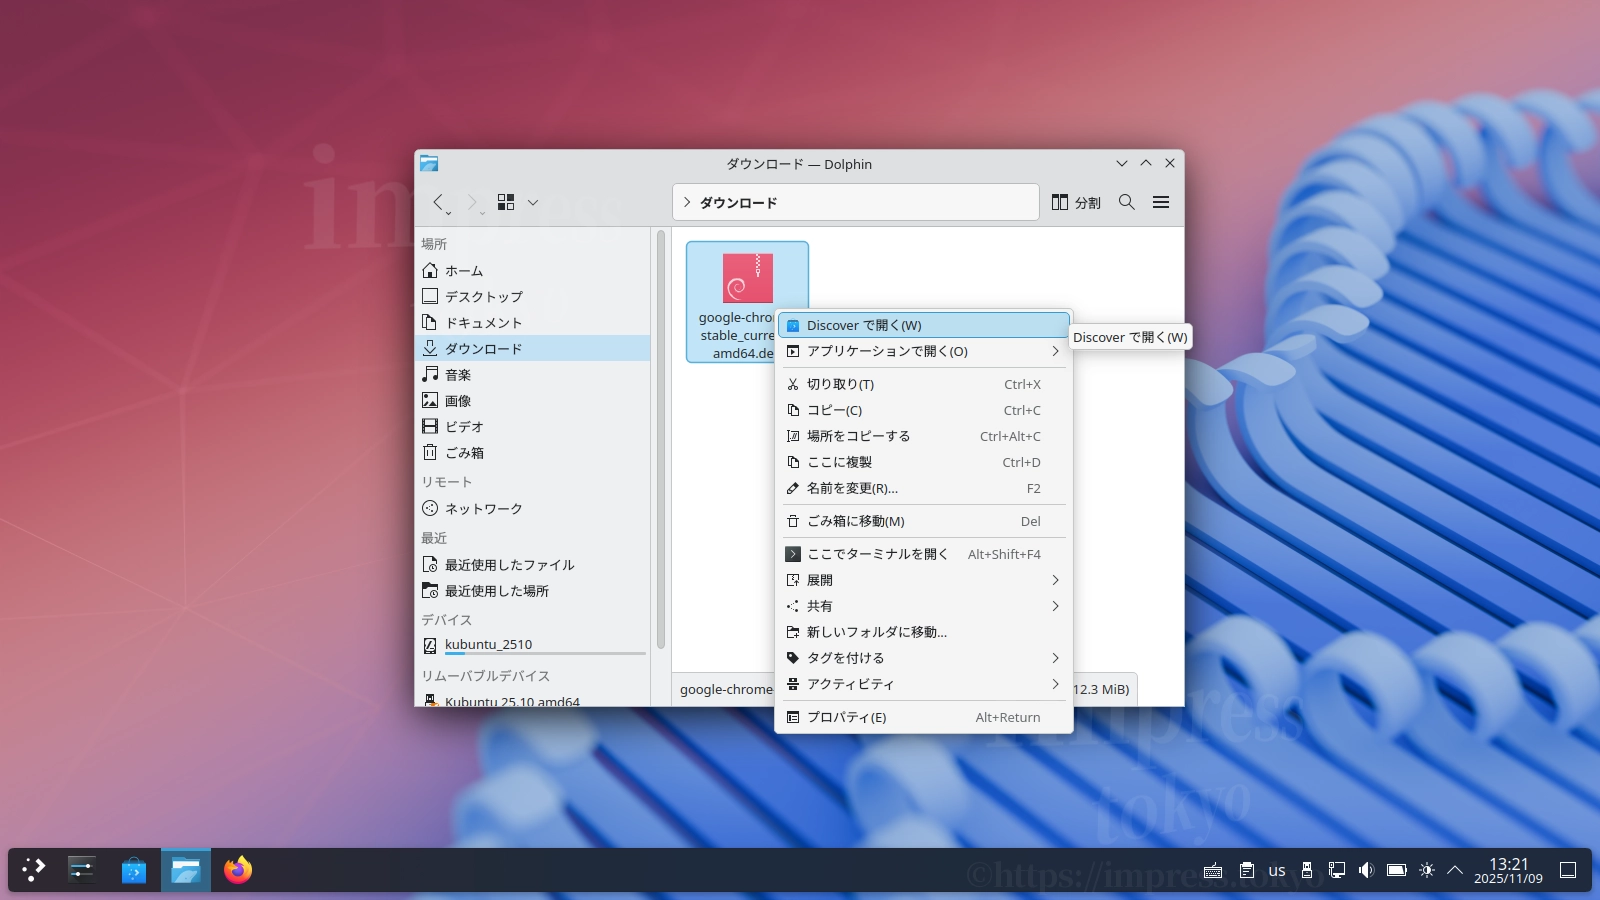1600x900 pixels.
Task: Open search with the magnifier icon
Action: coord(1127,202)
